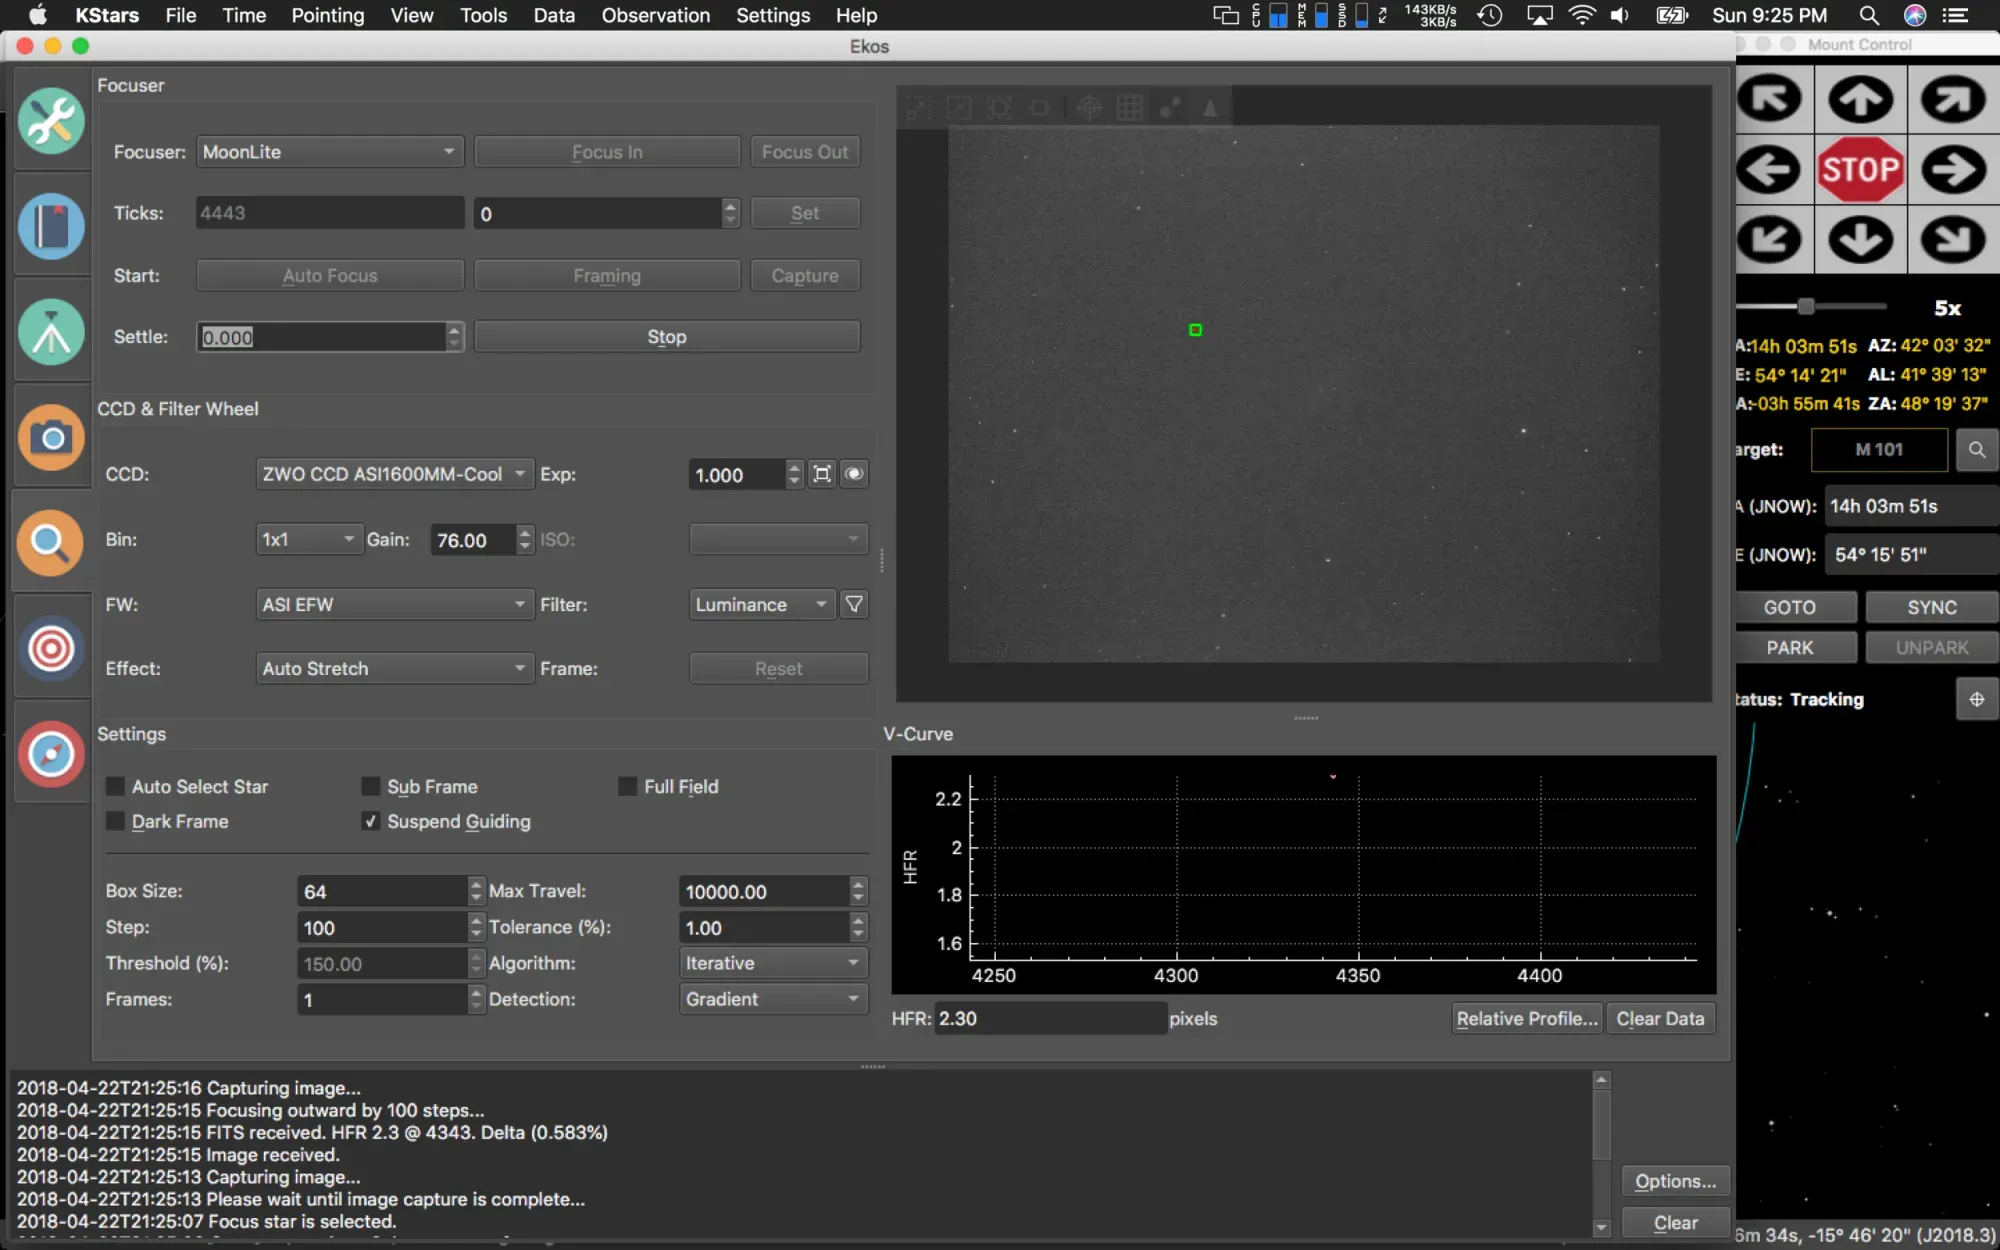Image resolution: width=2000 pixels, height=1250 pixels.
Task: Click the mount target search magnifier
Action: (x=1976, y=450)
